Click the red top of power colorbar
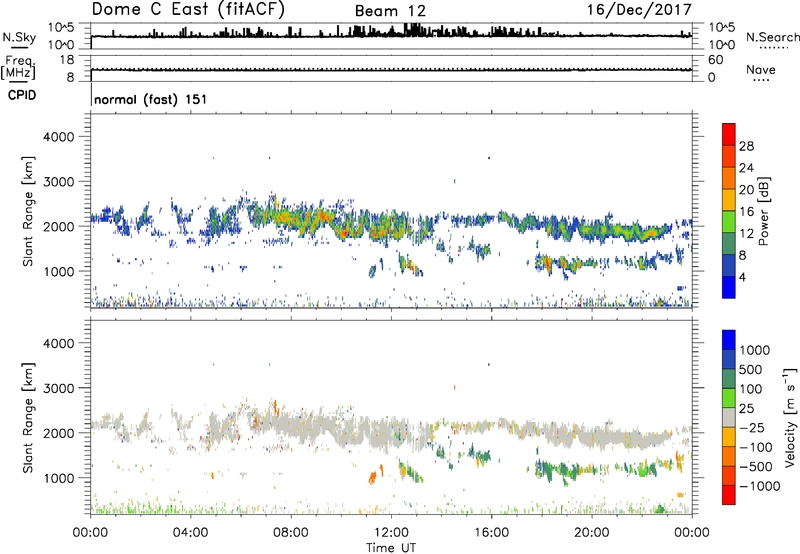The width and height of the screenshot is (800, 554). click(x=729, y=134)
